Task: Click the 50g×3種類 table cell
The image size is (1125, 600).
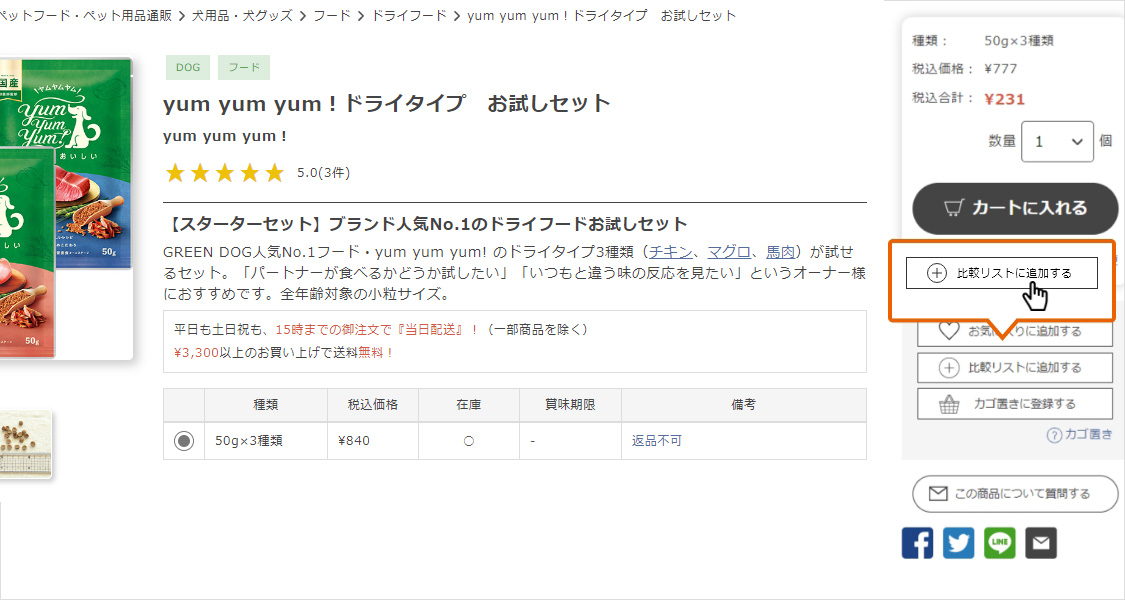Action: (x=266, y=441)
